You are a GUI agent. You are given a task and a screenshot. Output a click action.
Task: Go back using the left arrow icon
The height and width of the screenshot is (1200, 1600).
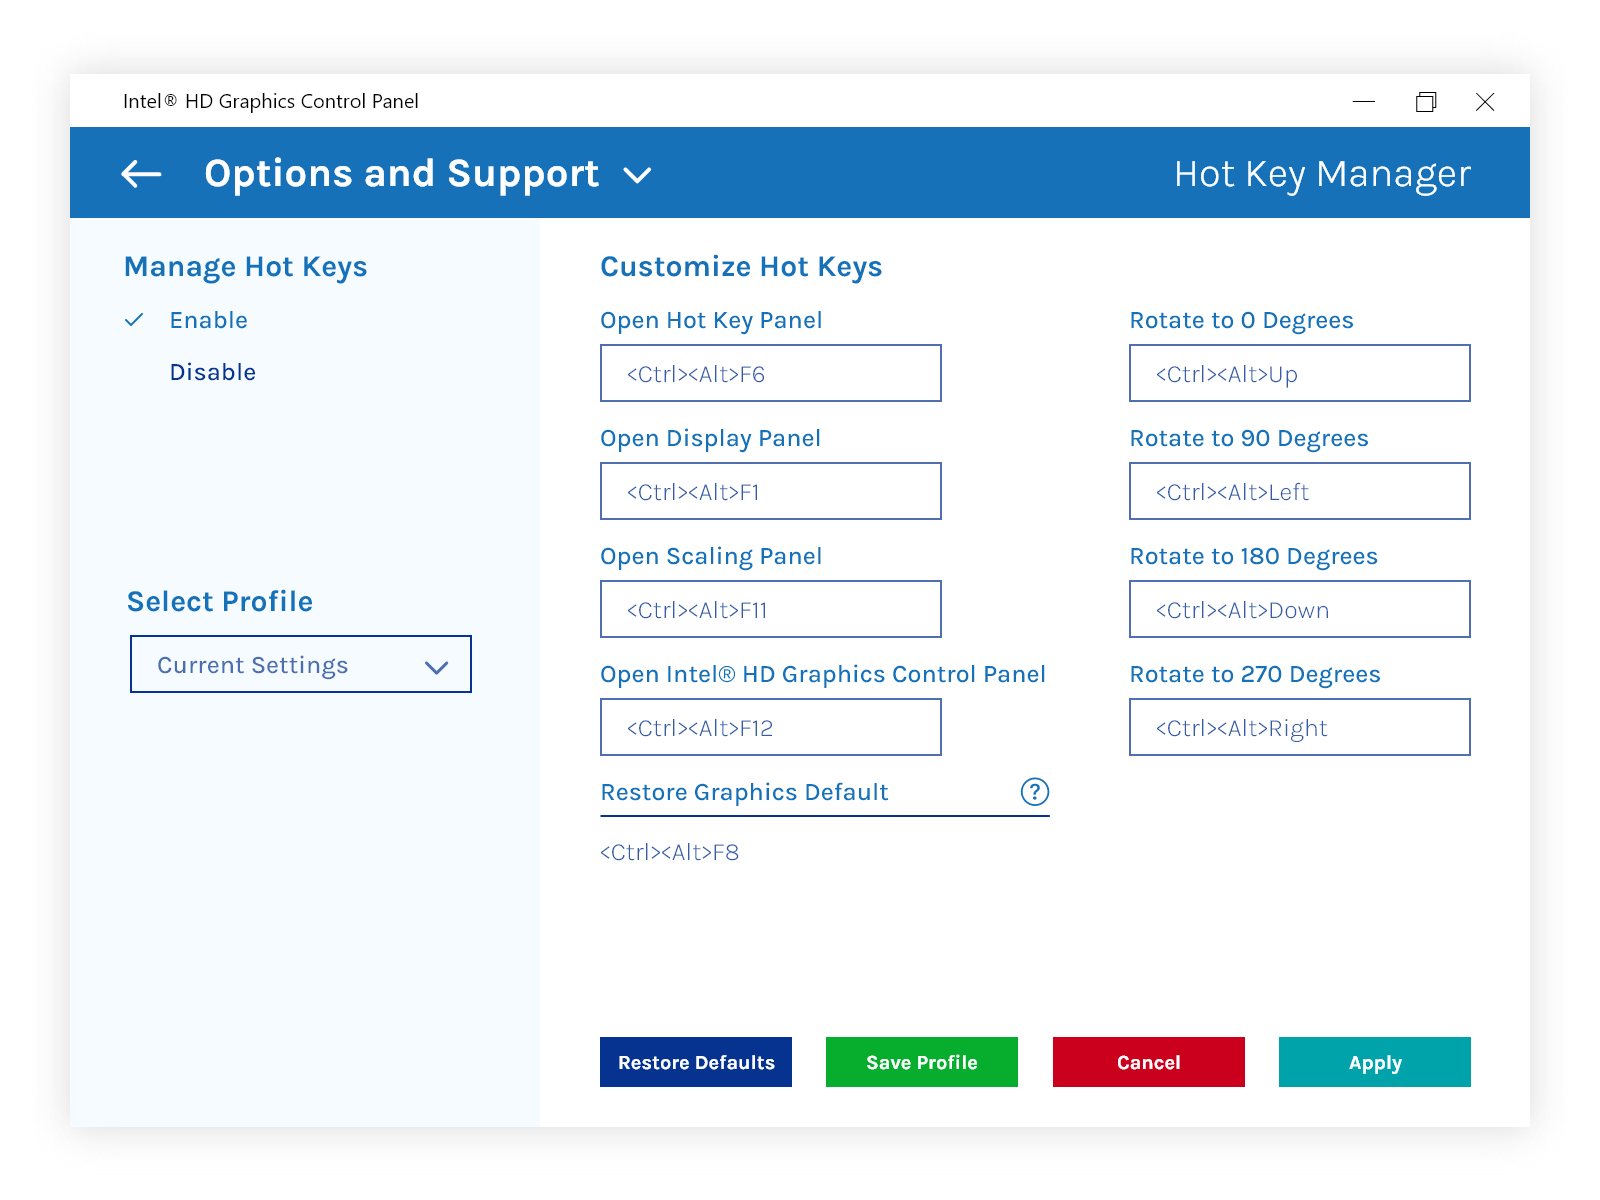(x=141, y=174)
